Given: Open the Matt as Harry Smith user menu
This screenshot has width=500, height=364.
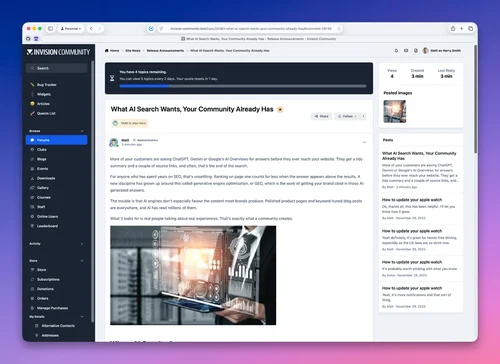Looking at the screenshot, I should 442,51.
